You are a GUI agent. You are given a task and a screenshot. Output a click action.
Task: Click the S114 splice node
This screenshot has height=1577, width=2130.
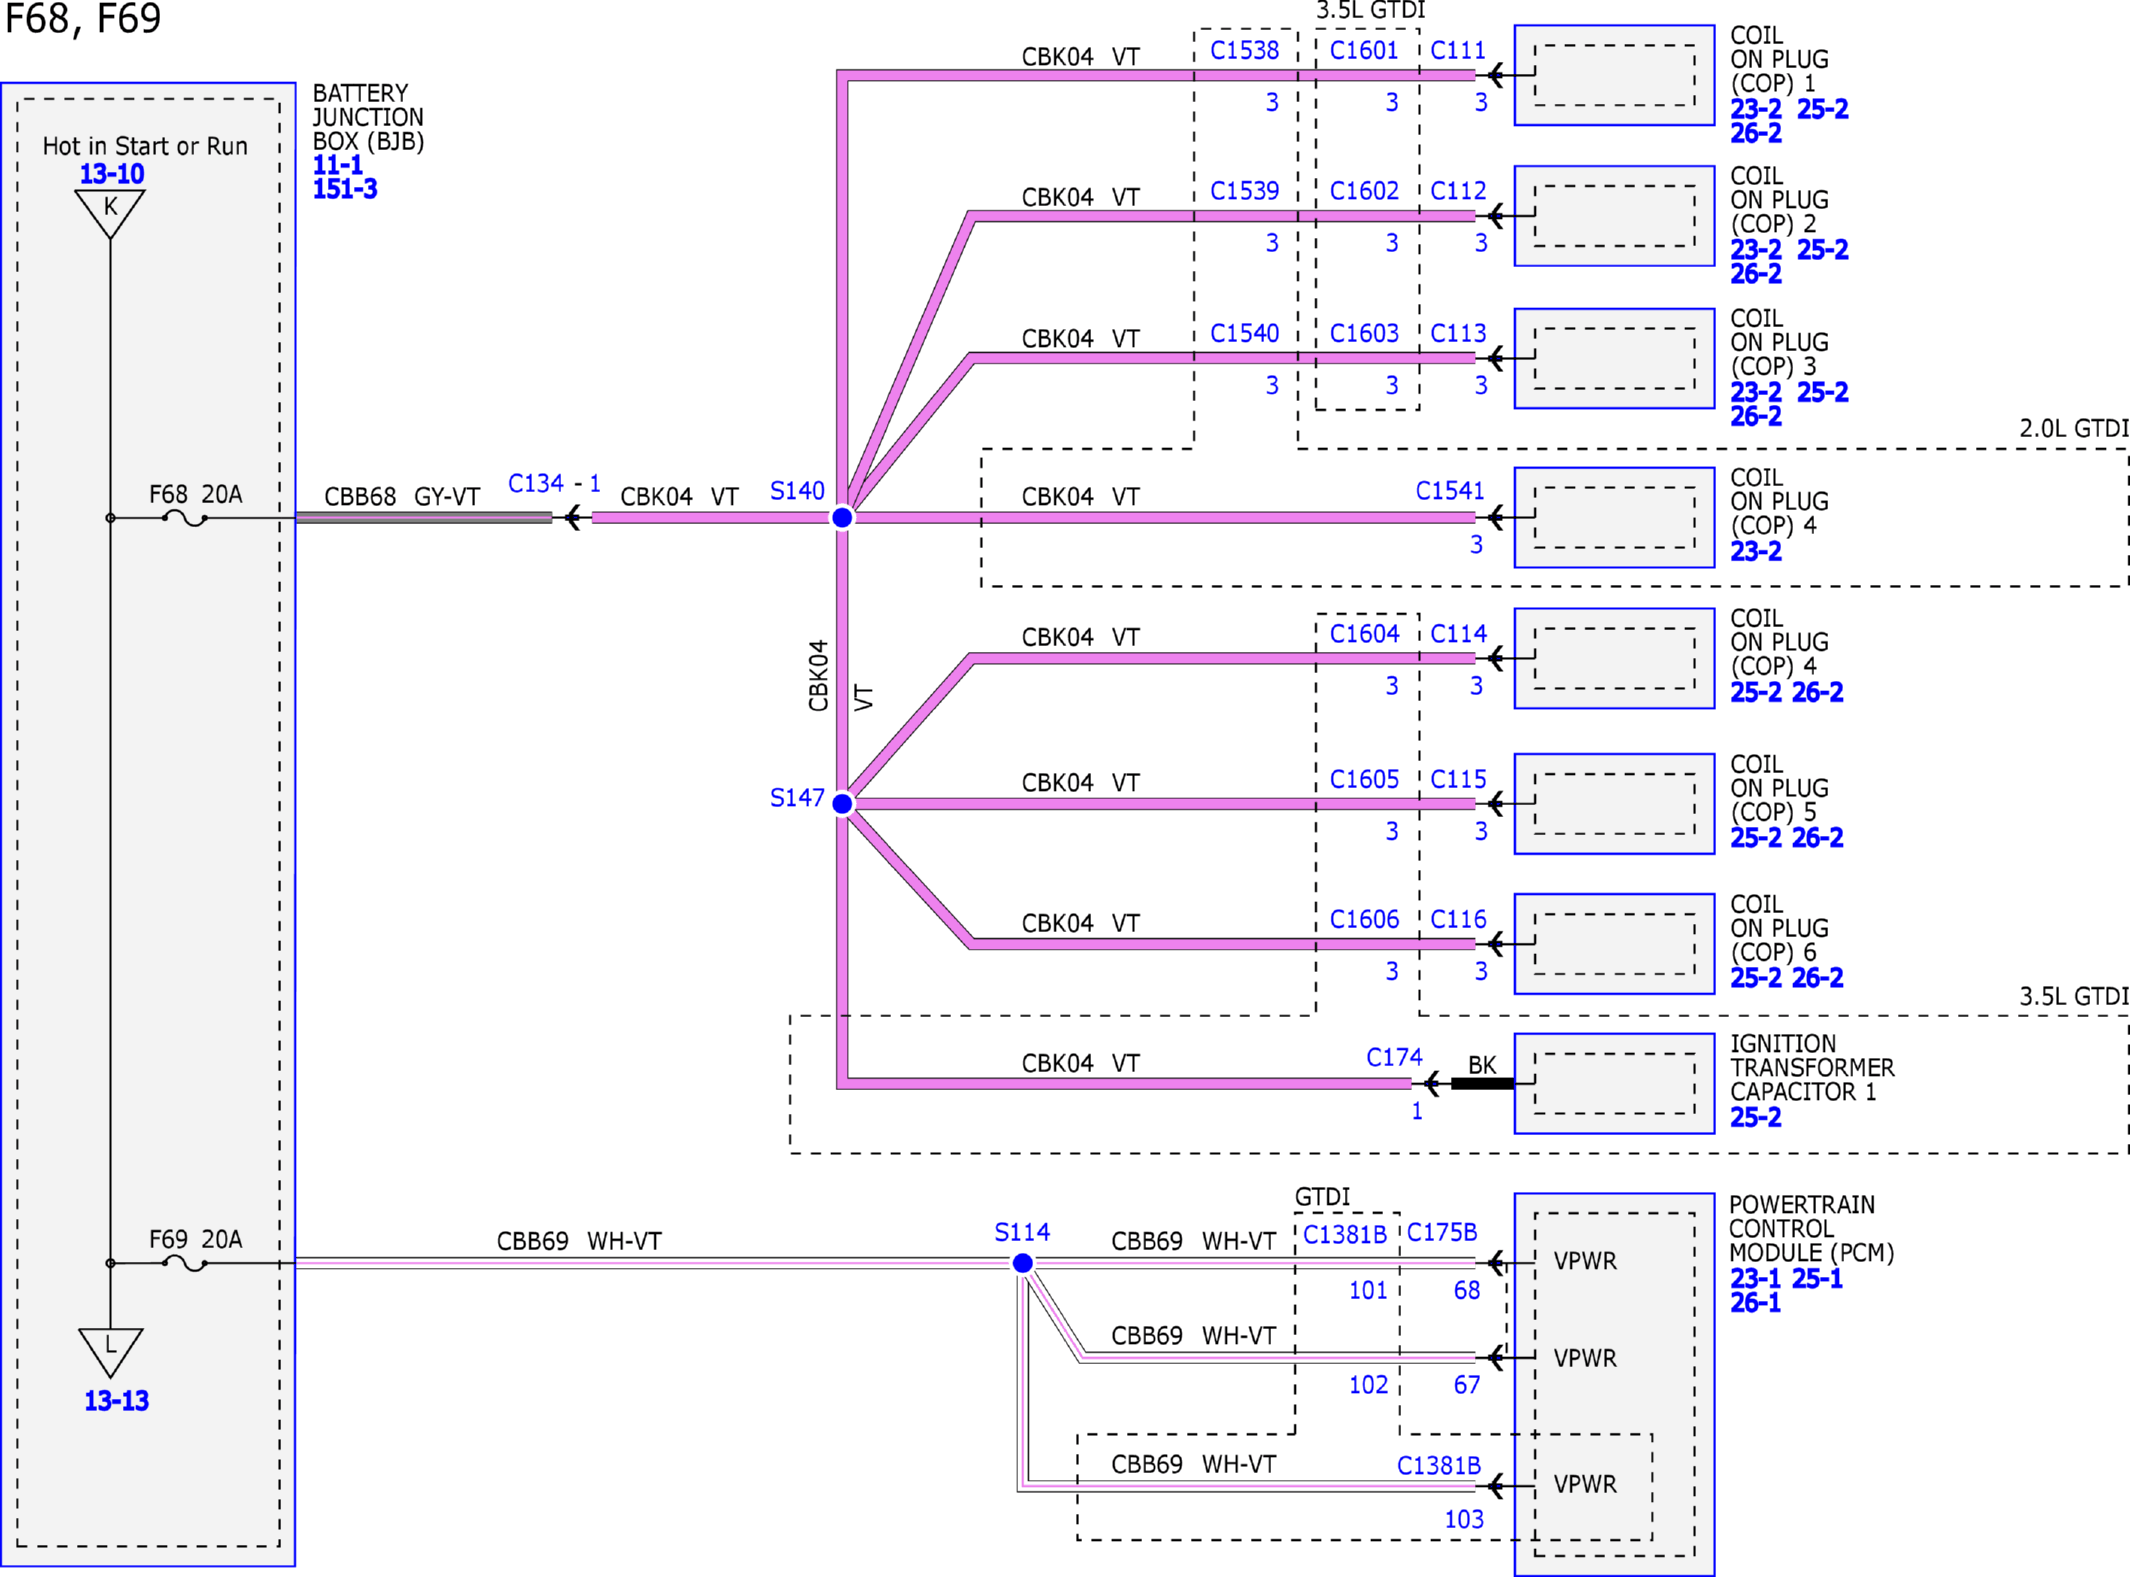point(1022,1263)
